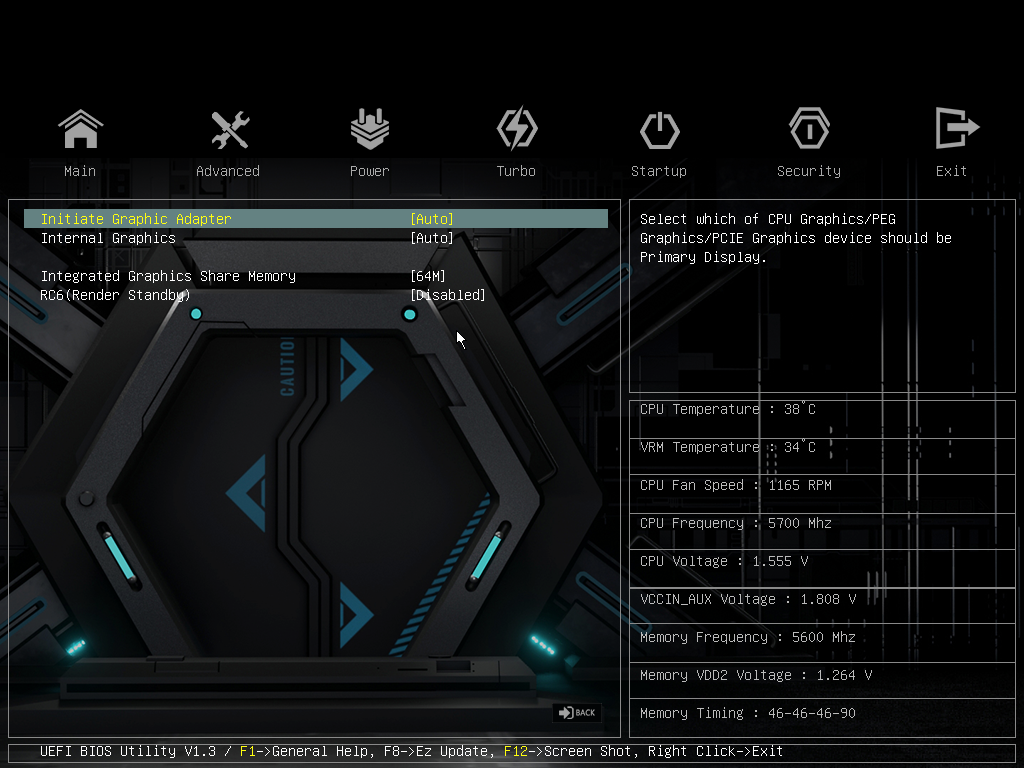Open the Startup tab label
This screenshot has width=1024, height=768.
[x=659, y=171]
